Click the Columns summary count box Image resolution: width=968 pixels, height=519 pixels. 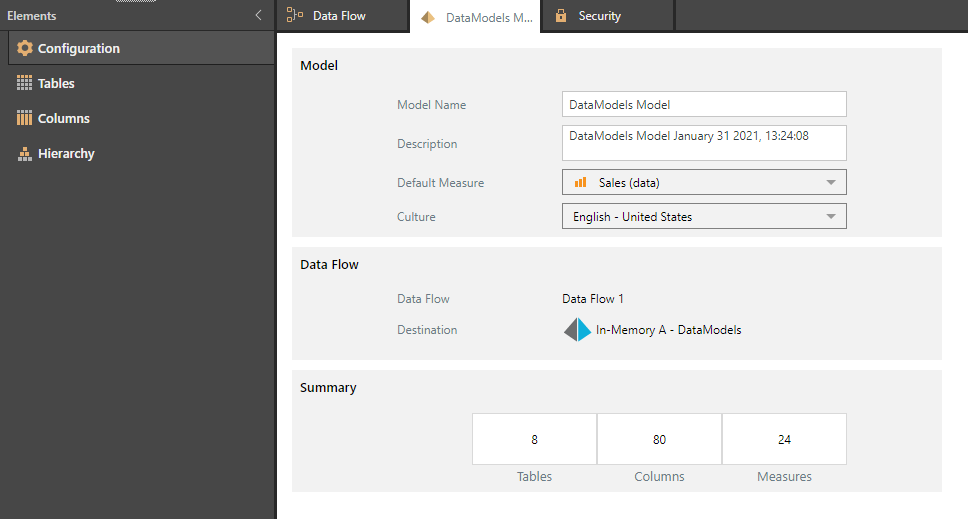point(659,439)
